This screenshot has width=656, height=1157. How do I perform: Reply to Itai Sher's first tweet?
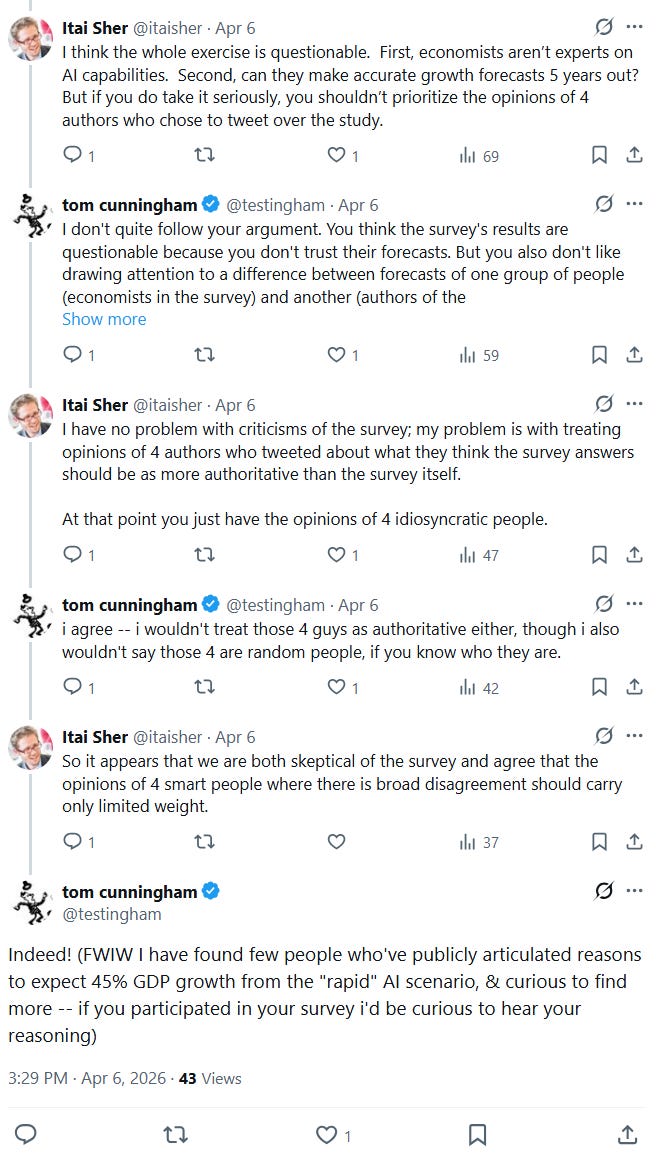pyautogui.click(x=72, y=155)
